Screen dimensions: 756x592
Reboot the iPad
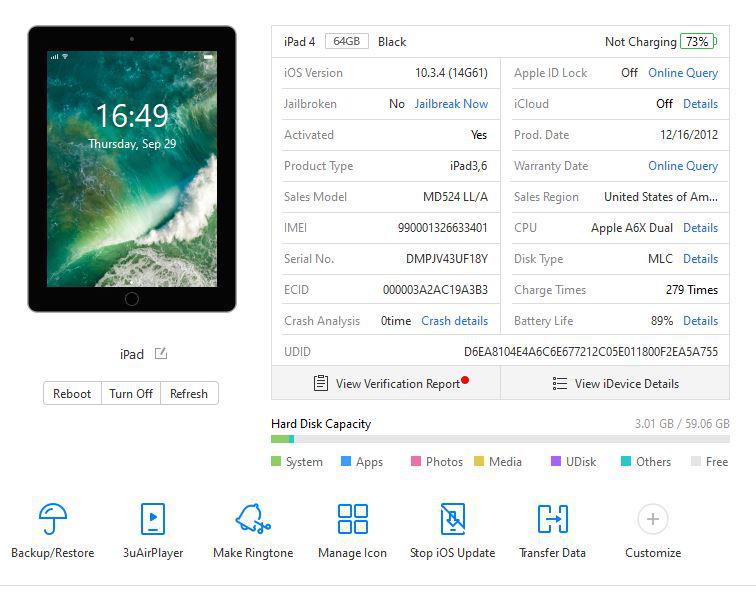tap(72, 393)
